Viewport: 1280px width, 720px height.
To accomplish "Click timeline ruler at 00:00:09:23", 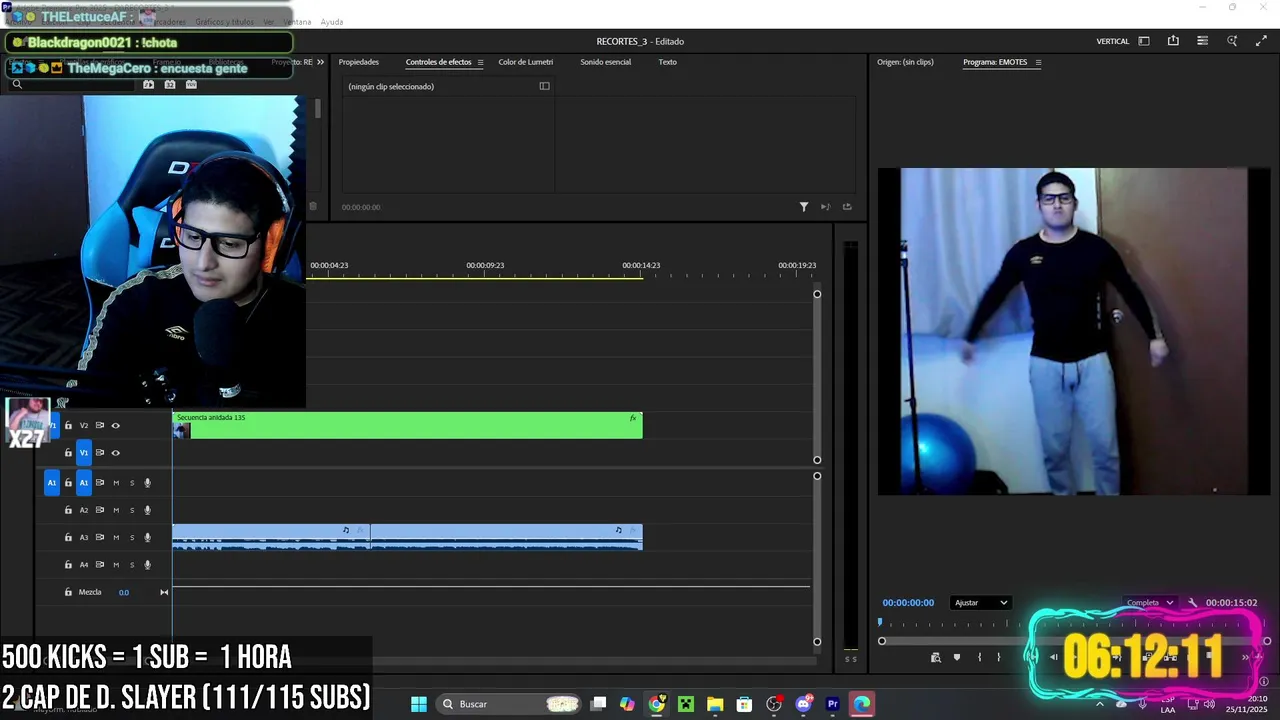I will click(485, 265).
